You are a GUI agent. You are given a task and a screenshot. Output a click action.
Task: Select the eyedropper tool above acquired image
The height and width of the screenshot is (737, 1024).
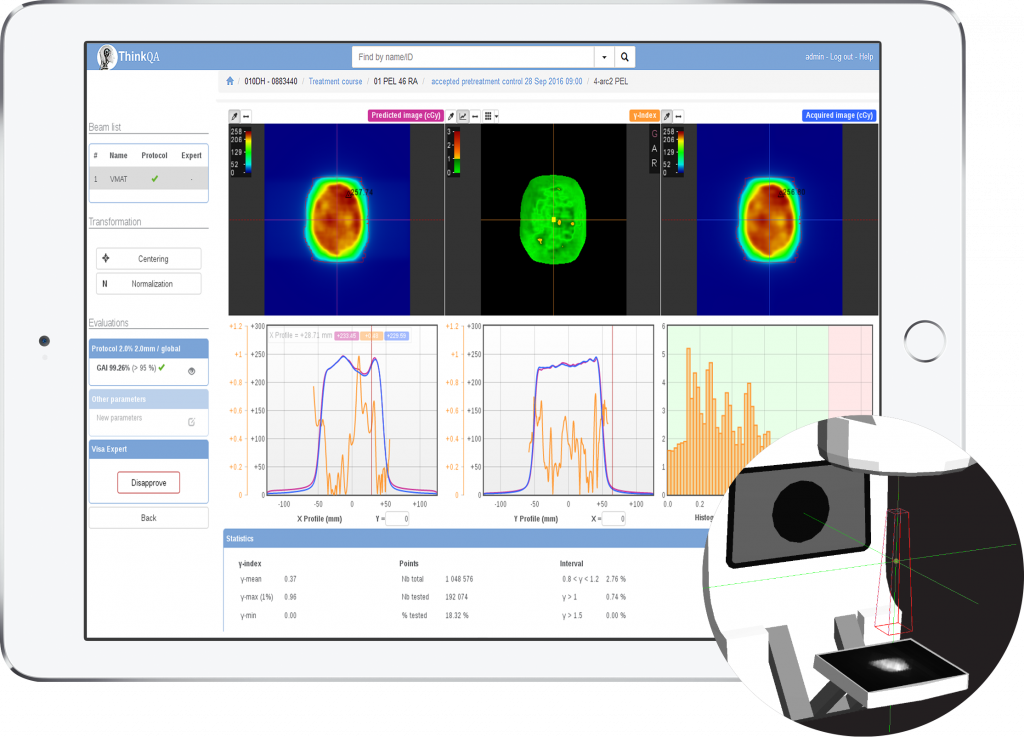667,116
